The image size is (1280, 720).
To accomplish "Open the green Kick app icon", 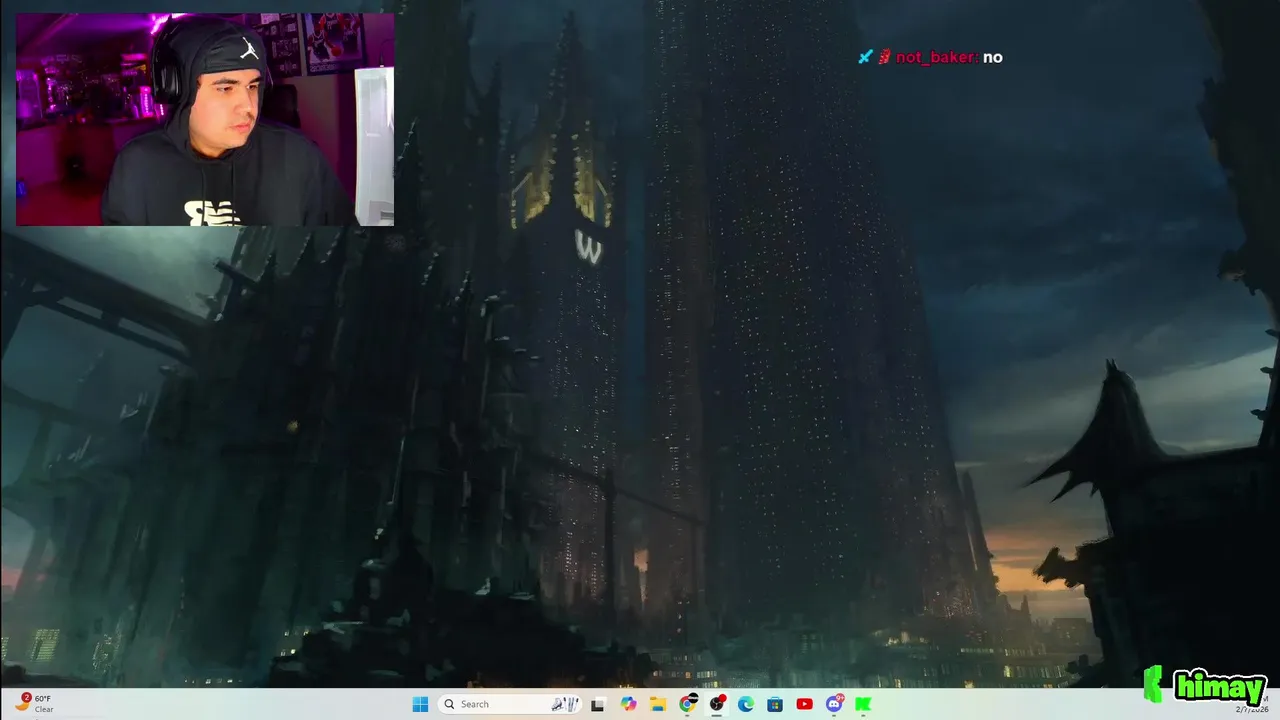I will click(863, 704).
